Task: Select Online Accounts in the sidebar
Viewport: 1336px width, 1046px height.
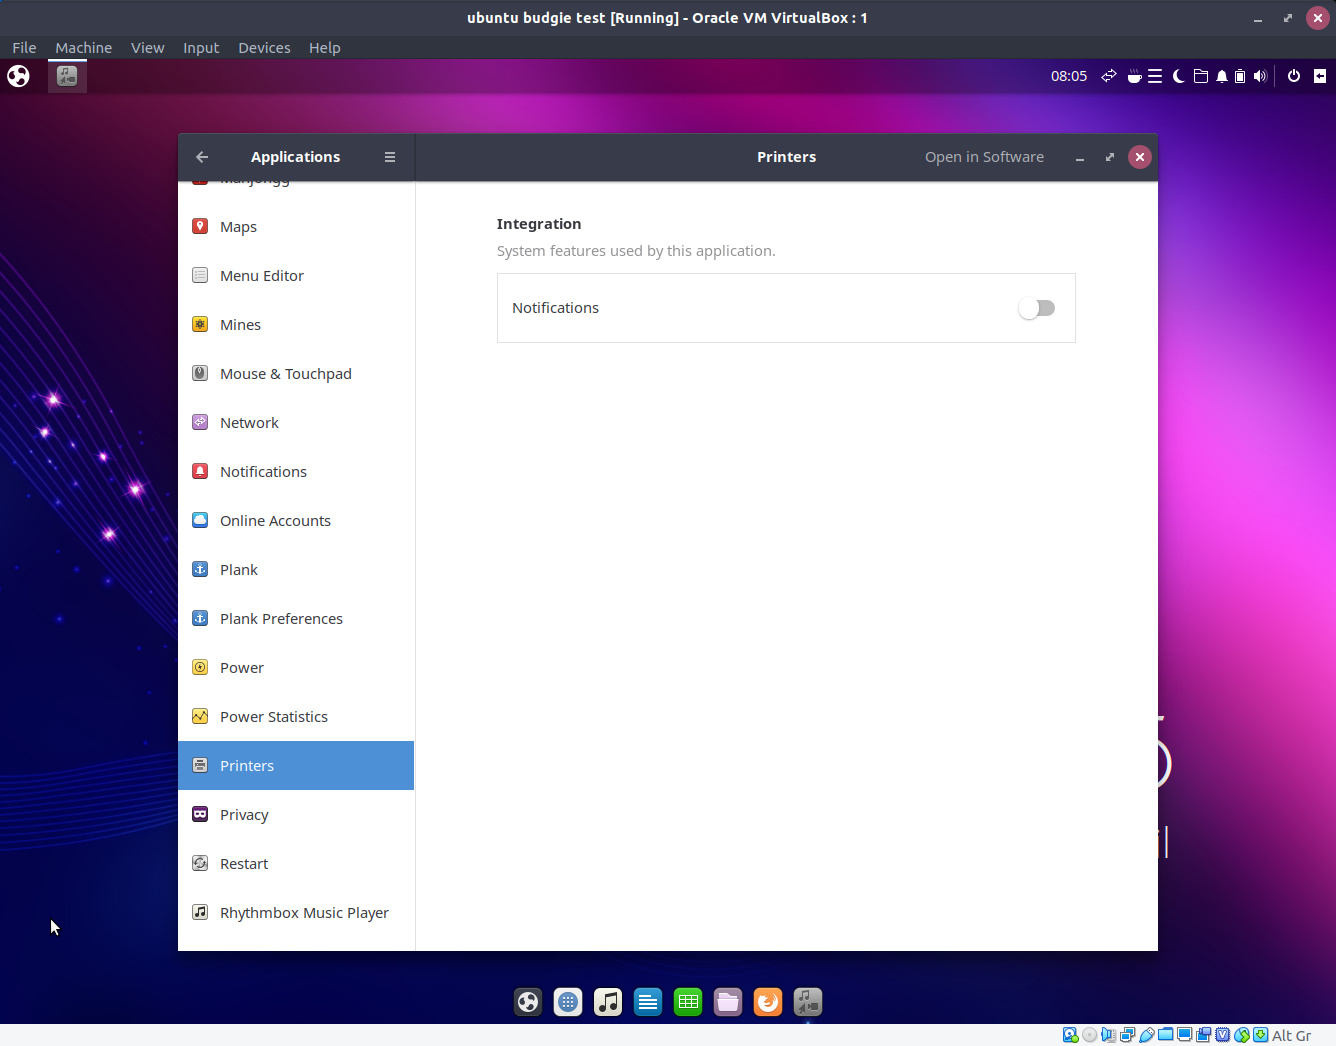Action: click(296, 521)
